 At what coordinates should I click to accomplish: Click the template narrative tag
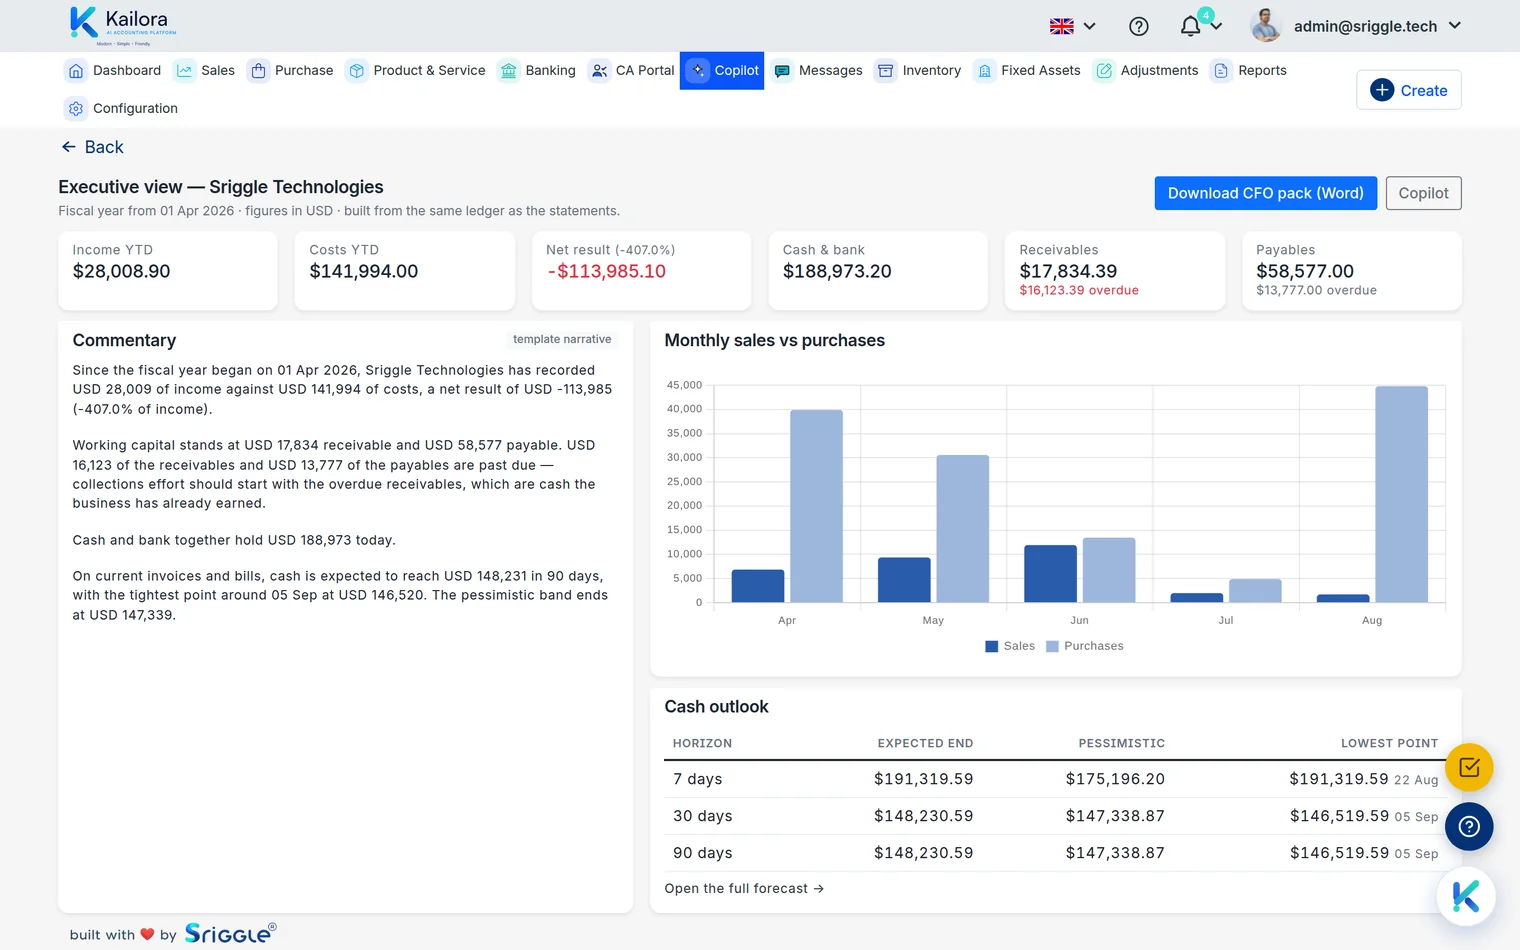562,340
